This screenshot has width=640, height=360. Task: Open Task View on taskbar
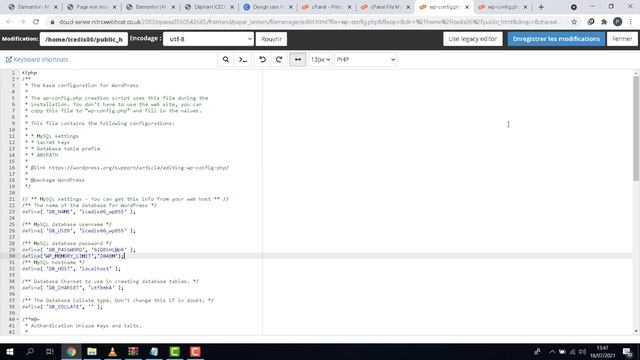point(50,351)
